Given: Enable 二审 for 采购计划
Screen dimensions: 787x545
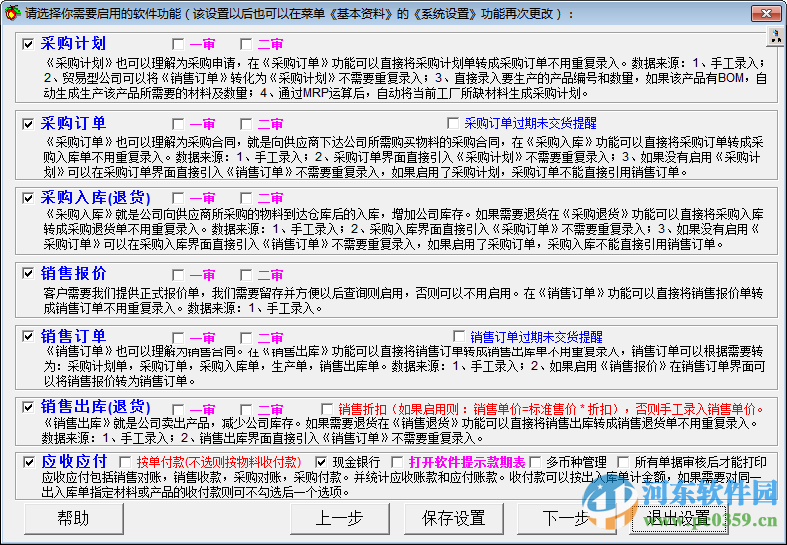Looking at the screenshot, I should tap(246, 44).
